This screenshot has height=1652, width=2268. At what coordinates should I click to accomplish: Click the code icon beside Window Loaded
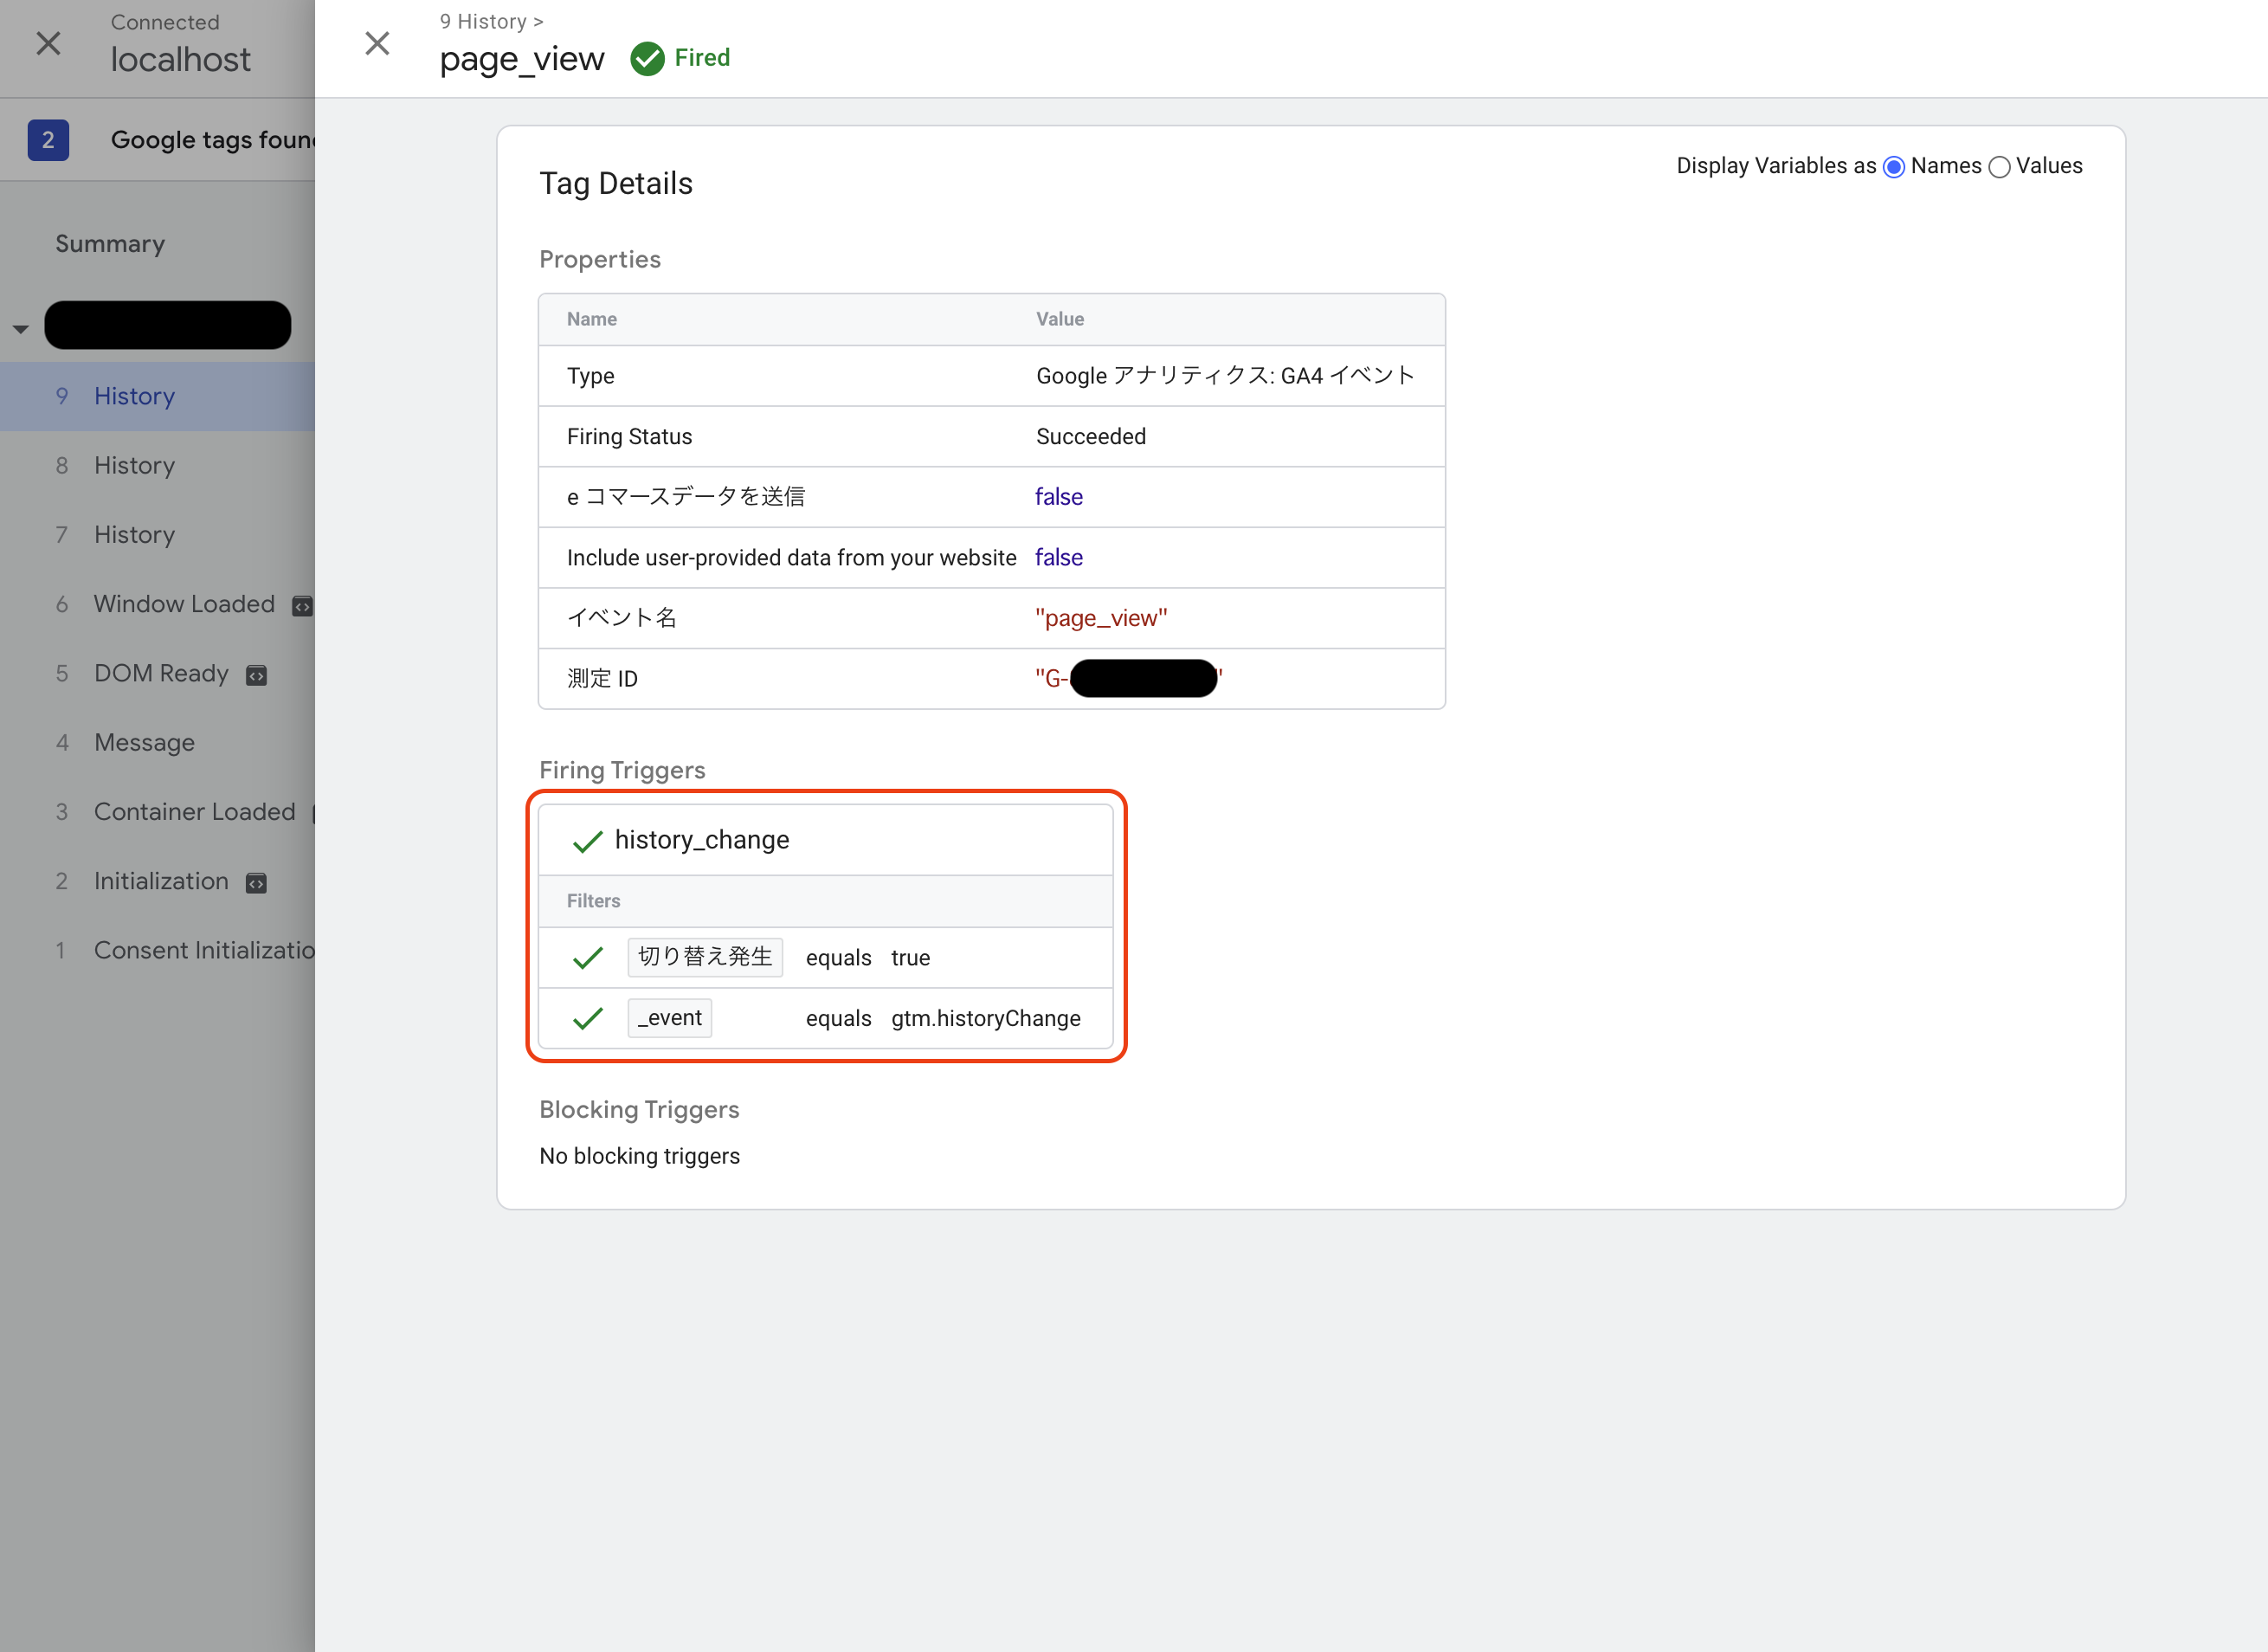click(302, 606)
